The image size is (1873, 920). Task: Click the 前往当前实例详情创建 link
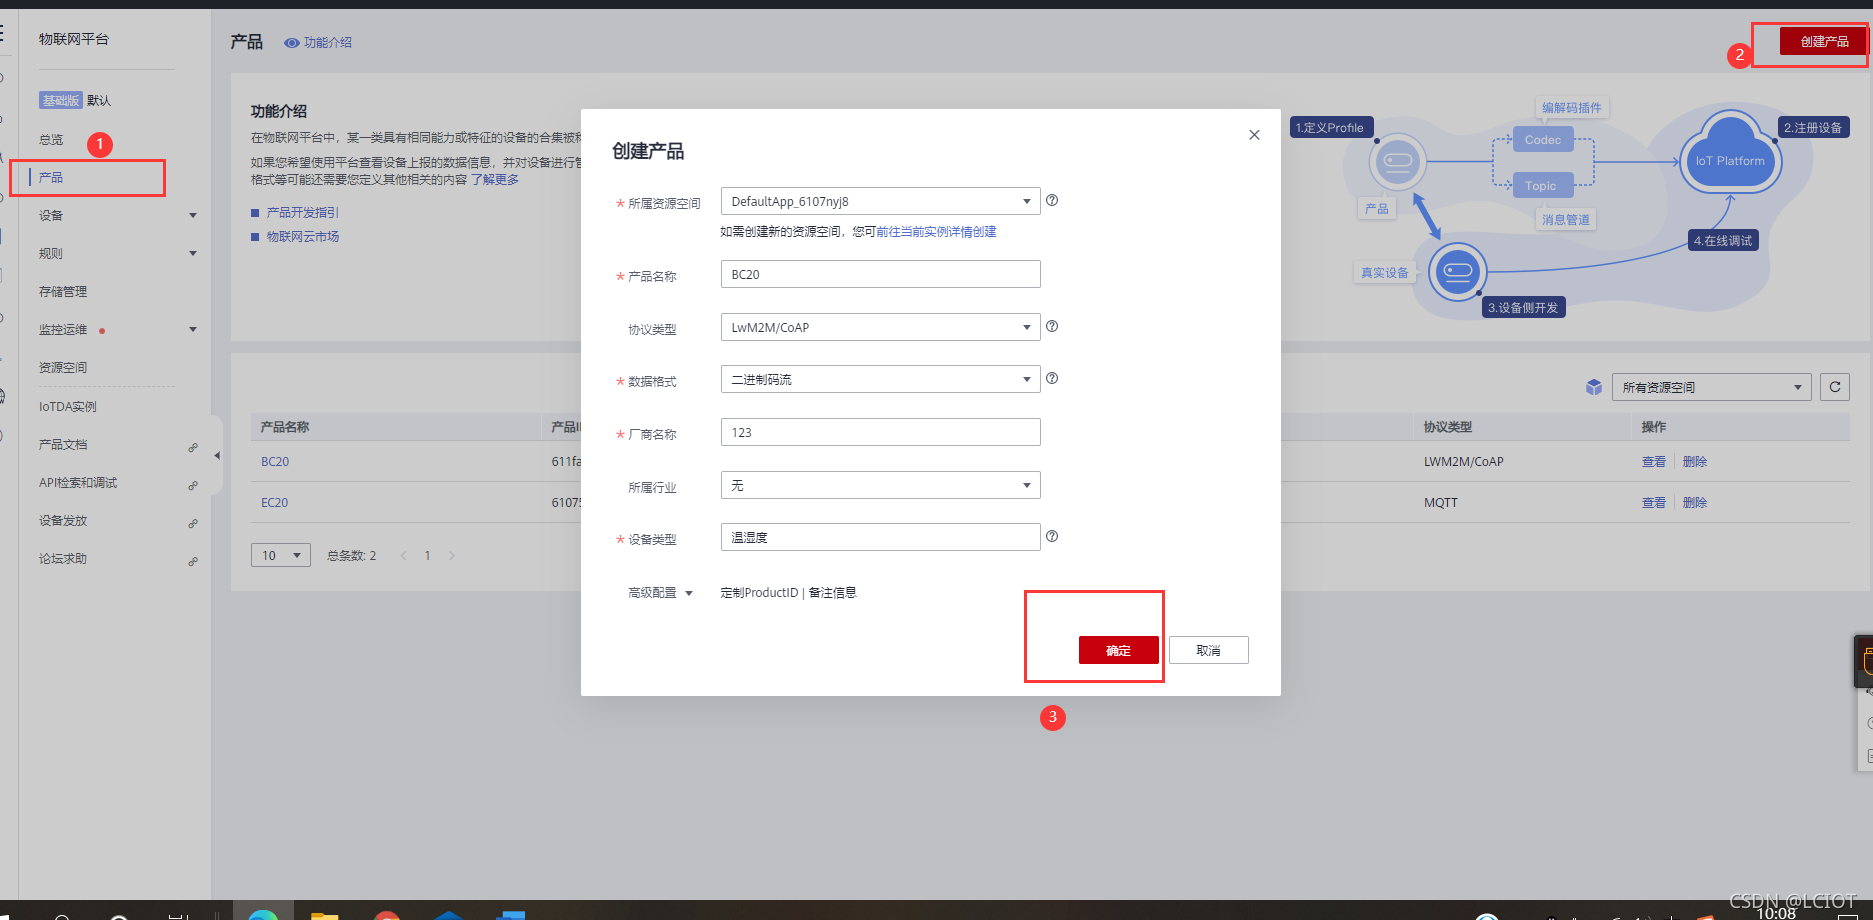point(936,232)
